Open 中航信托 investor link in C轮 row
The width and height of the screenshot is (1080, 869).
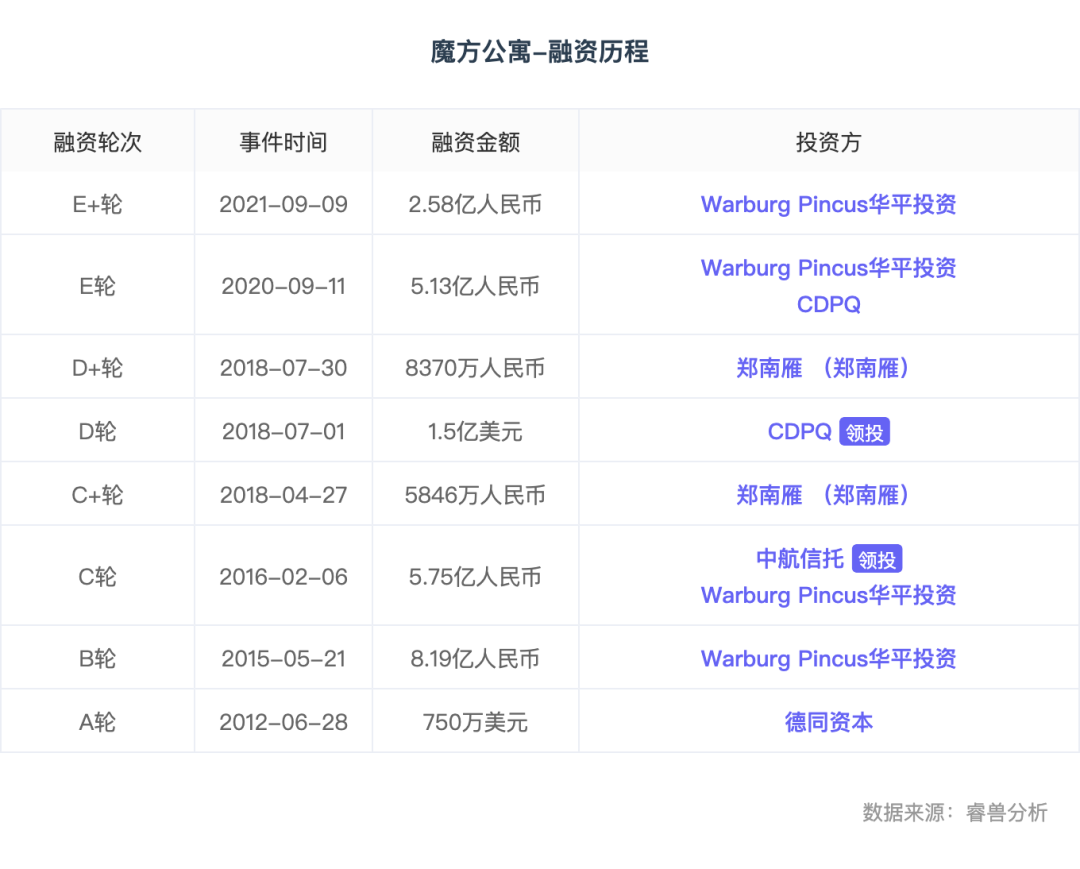point(800,558)
